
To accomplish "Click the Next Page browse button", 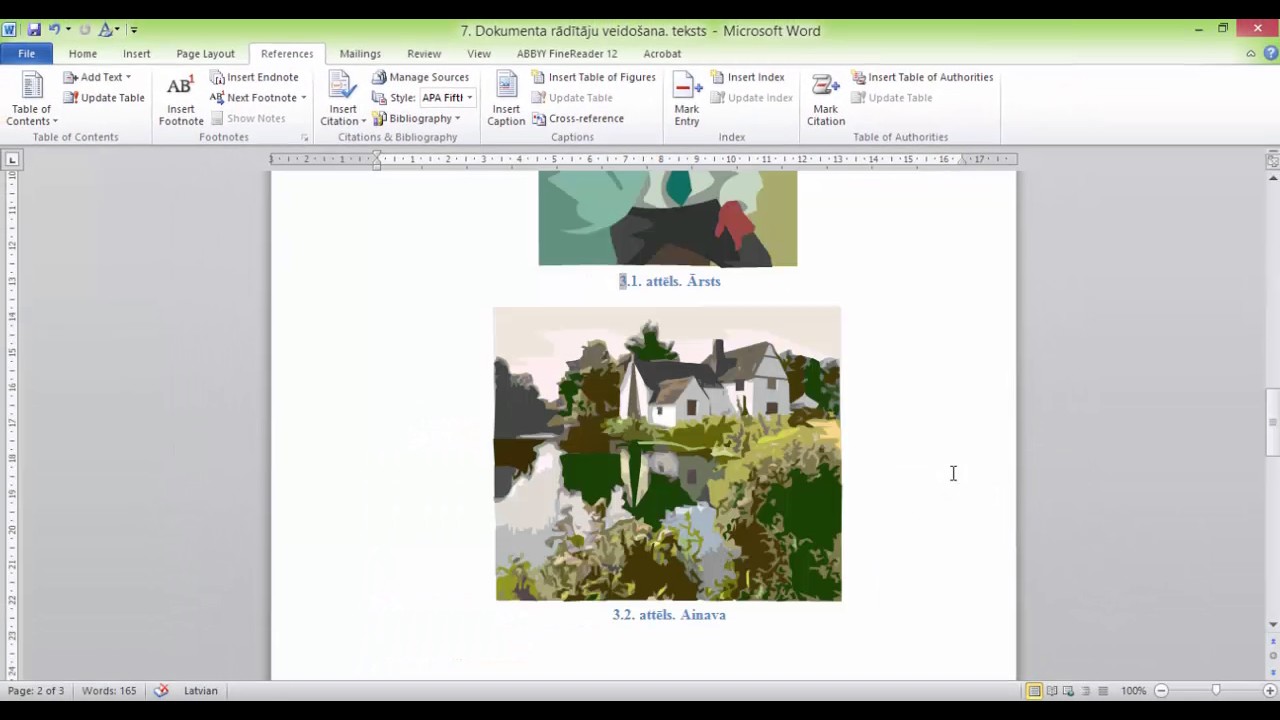I will (1273, 671).
